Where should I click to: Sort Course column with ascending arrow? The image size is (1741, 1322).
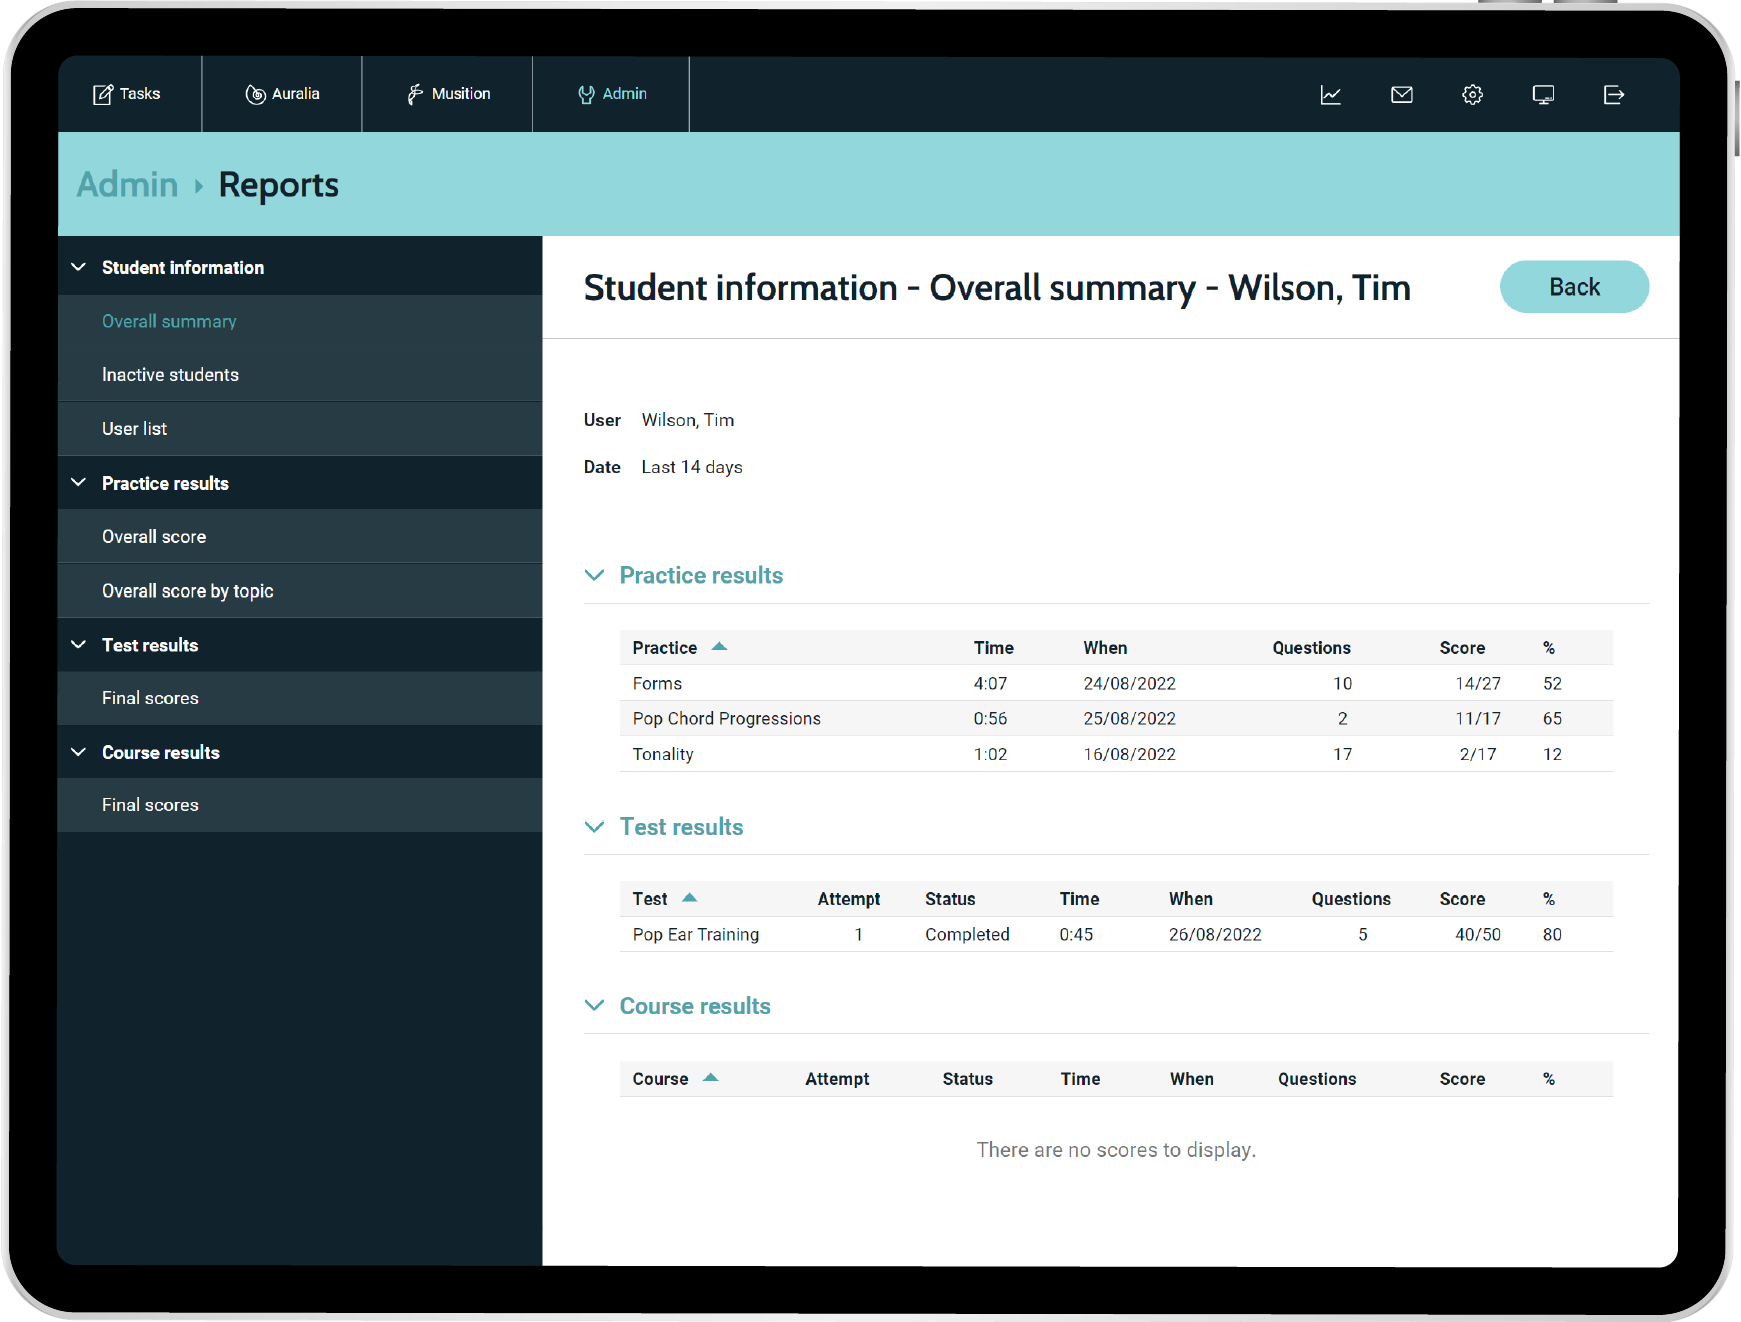pos(710,1078)
